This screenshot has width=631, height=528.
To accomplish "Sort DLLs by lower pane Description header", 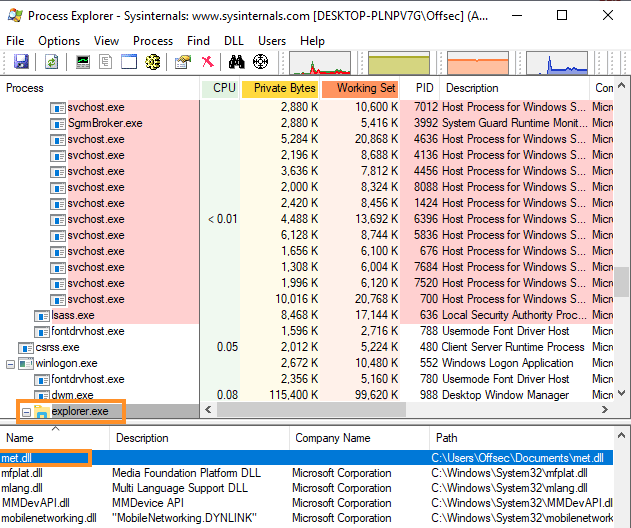I will [200, 438].
